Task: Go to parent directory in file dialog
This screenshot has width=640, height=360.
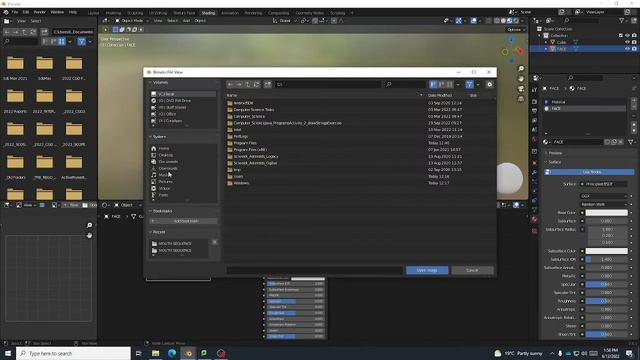Action: [x=248, y=84]
